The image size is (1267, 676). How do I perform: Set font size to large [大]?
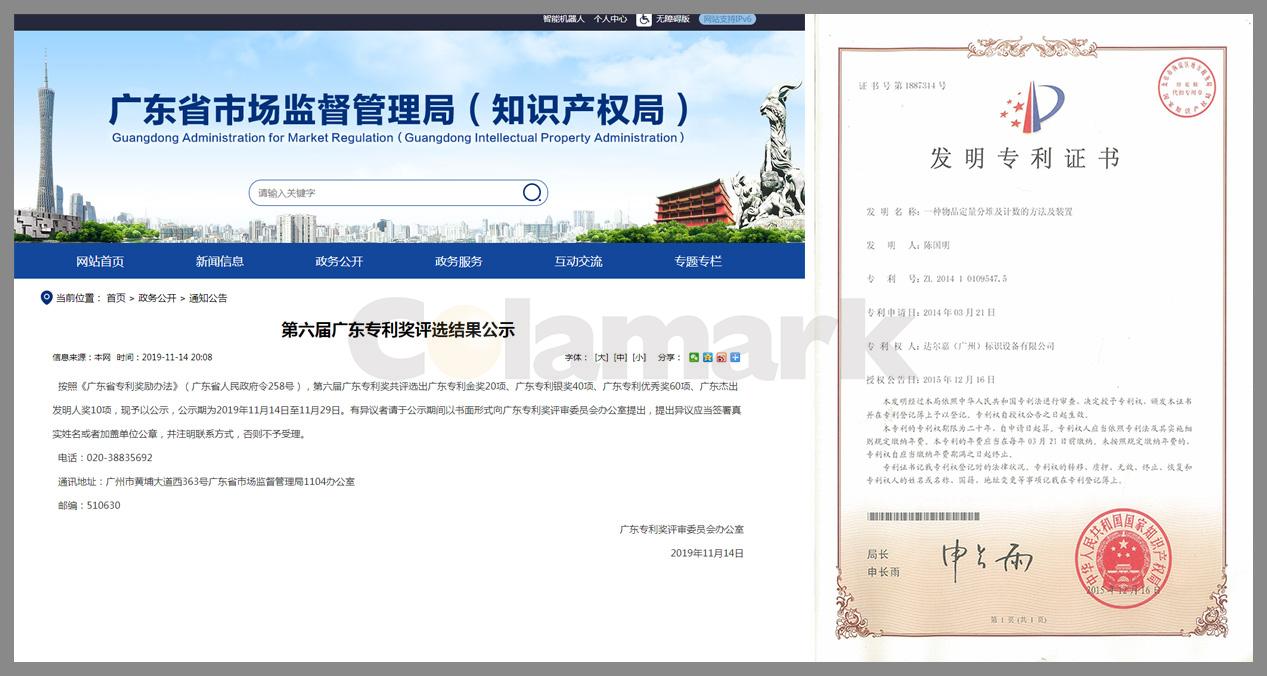[x=601, y=357]
